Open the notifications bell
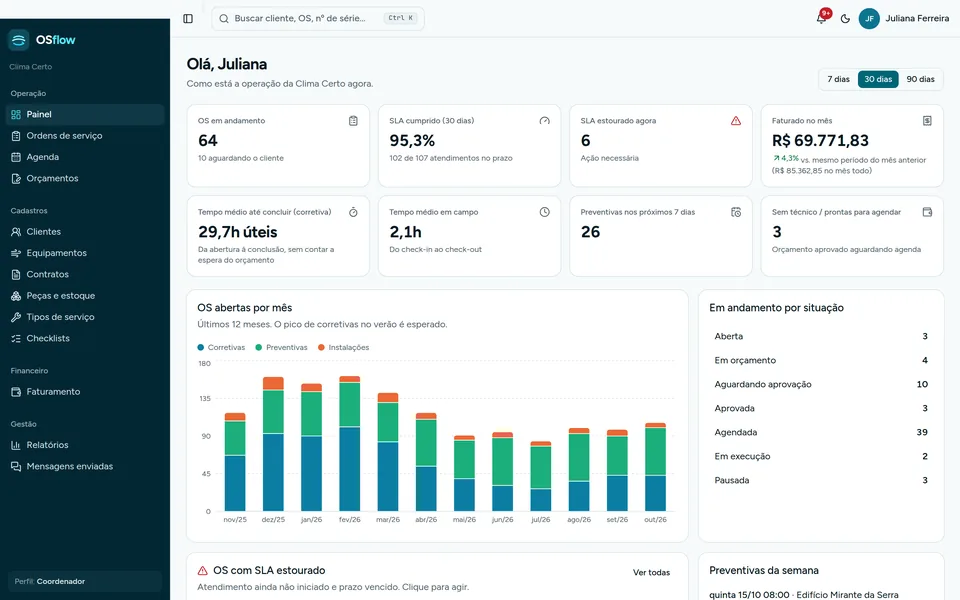The height and width of the screenshot is (600, 960). coord(822,18)
